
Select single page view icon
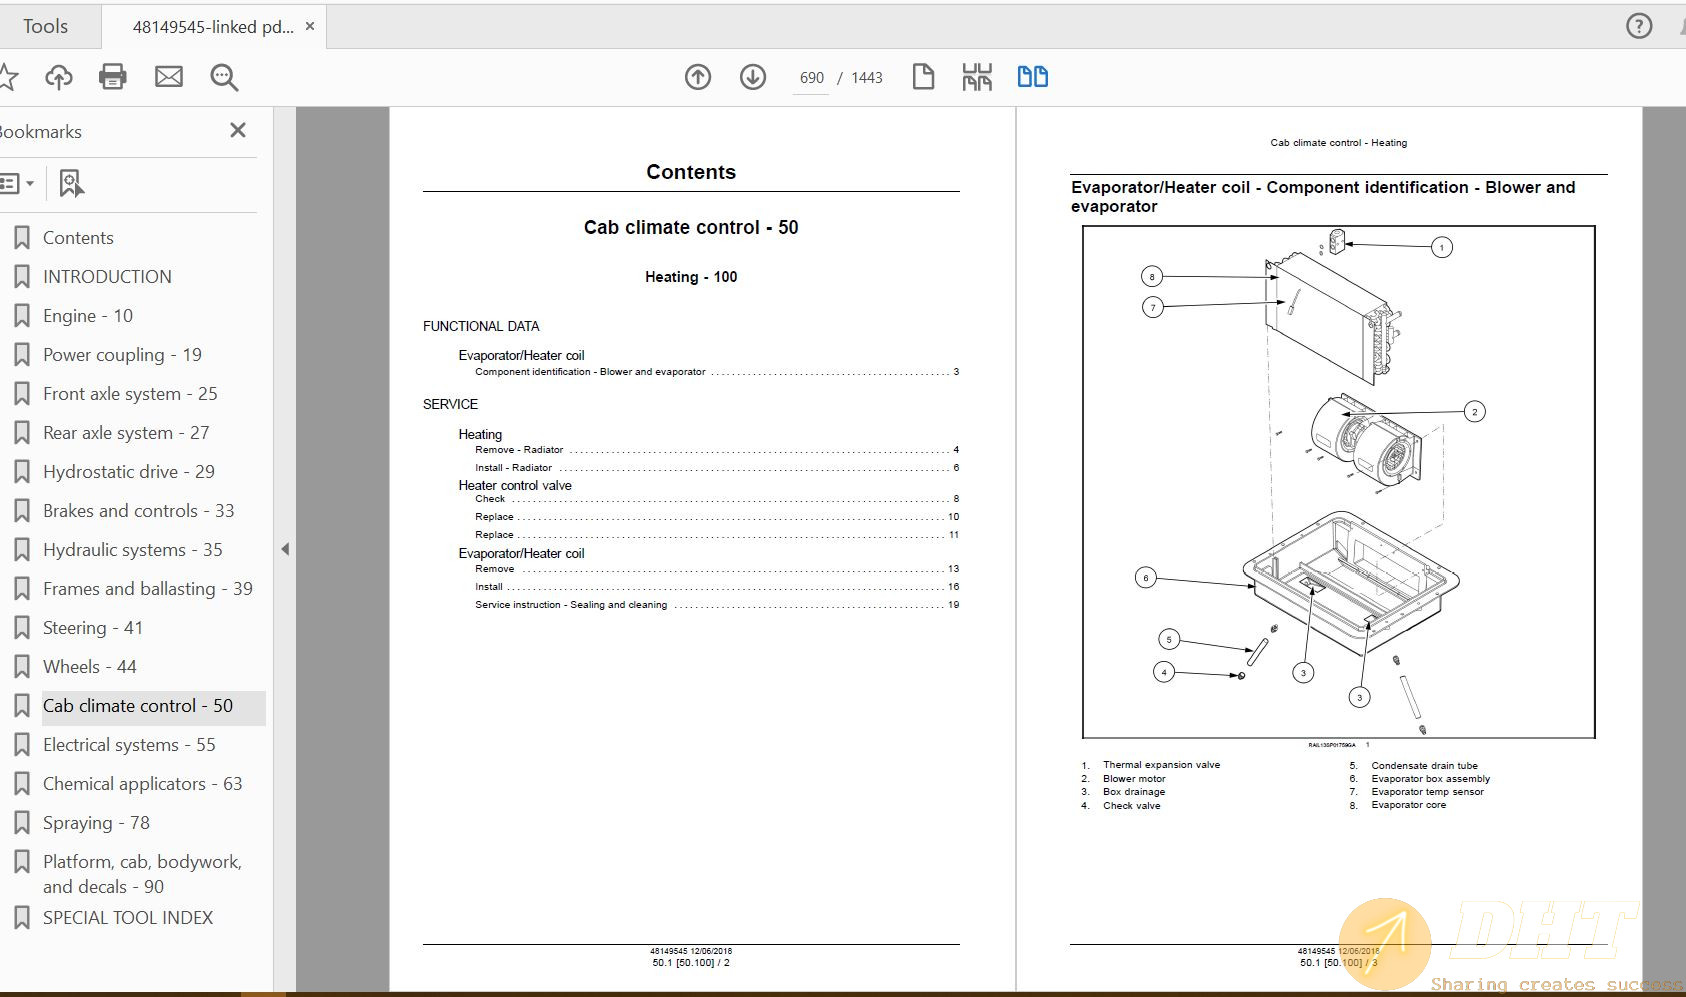[923, 77]
